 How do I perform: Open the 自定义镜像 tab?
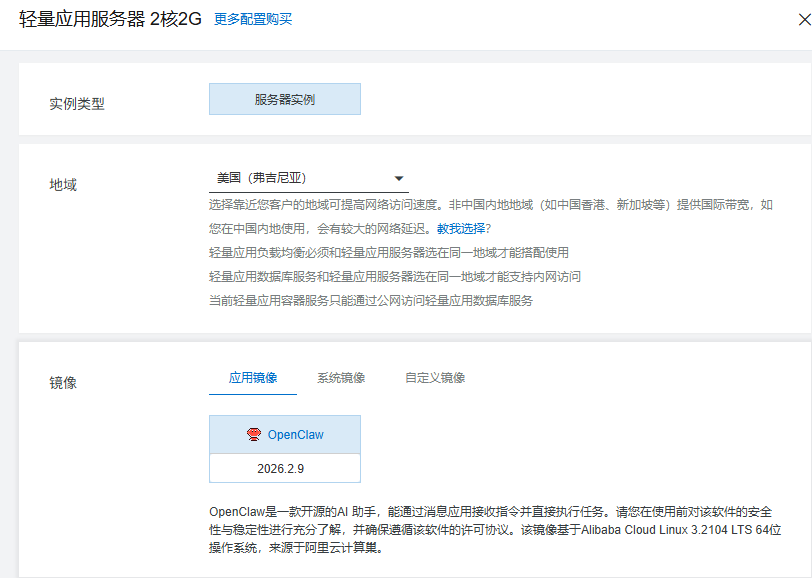(x=435, y=378)
